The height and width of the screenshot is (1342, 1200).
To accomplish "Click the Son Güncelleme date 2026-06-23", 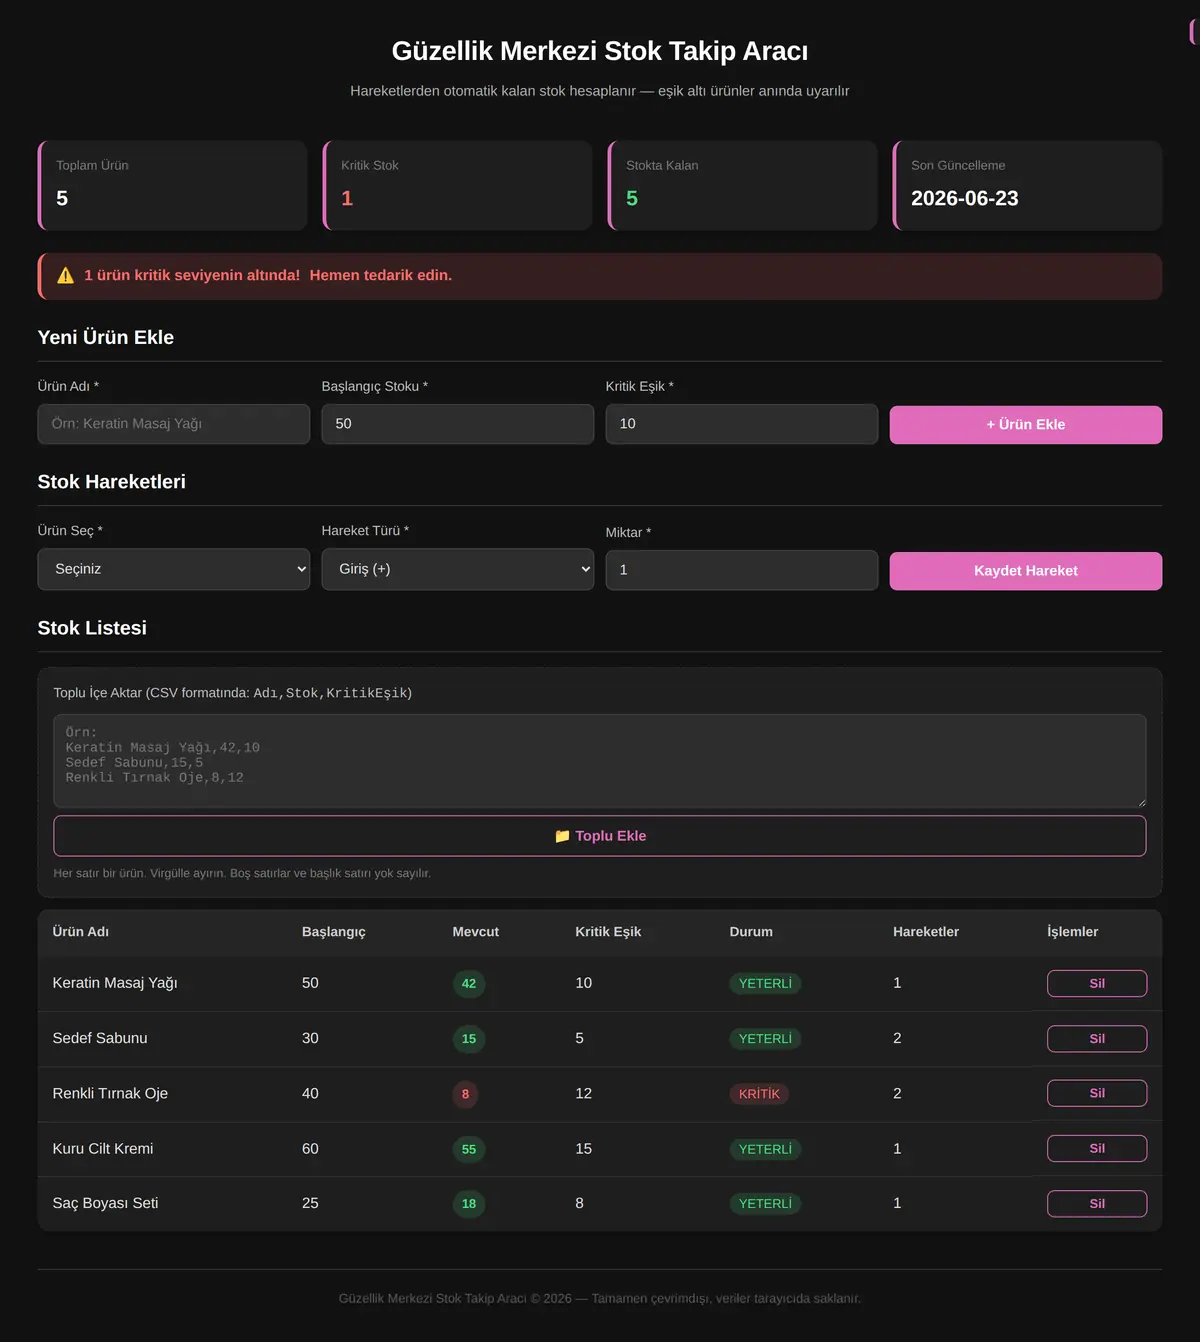I will [x=965, y=198].
